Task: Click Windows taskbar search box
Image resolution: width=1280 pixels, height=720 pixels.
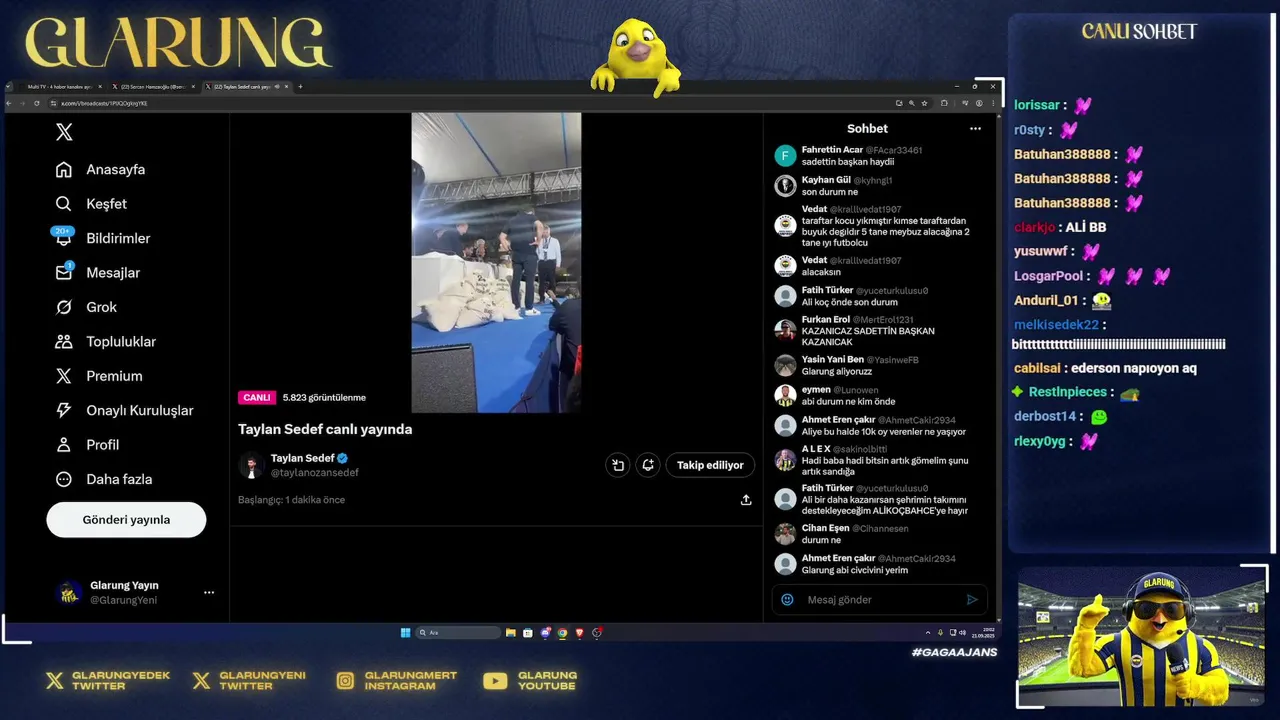Action: [x=458, y=633]
